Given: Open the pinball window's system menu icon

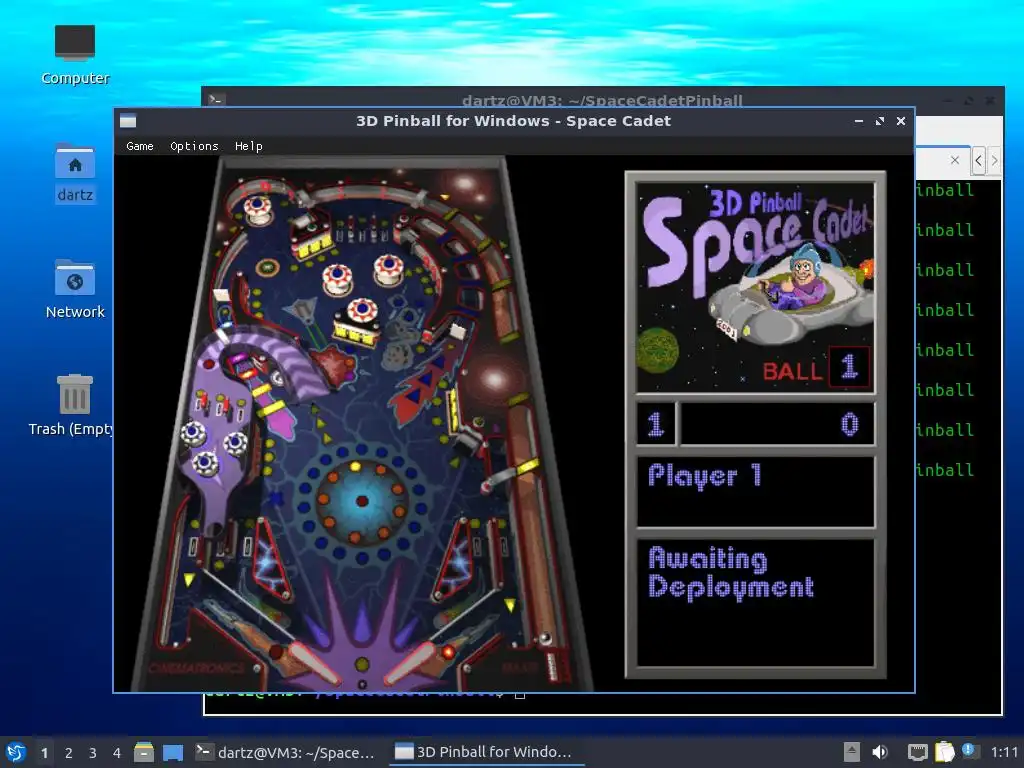Looking at the screenshot, I should (128, 121).
